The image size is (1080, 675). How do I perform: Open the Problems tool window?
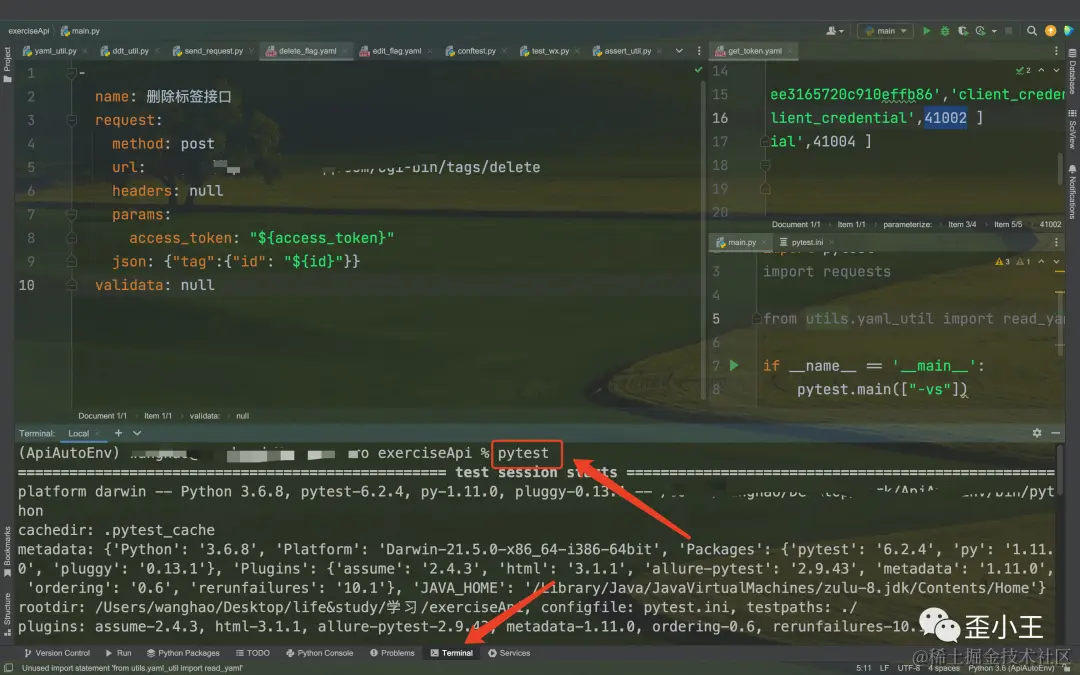pos(392,653)
